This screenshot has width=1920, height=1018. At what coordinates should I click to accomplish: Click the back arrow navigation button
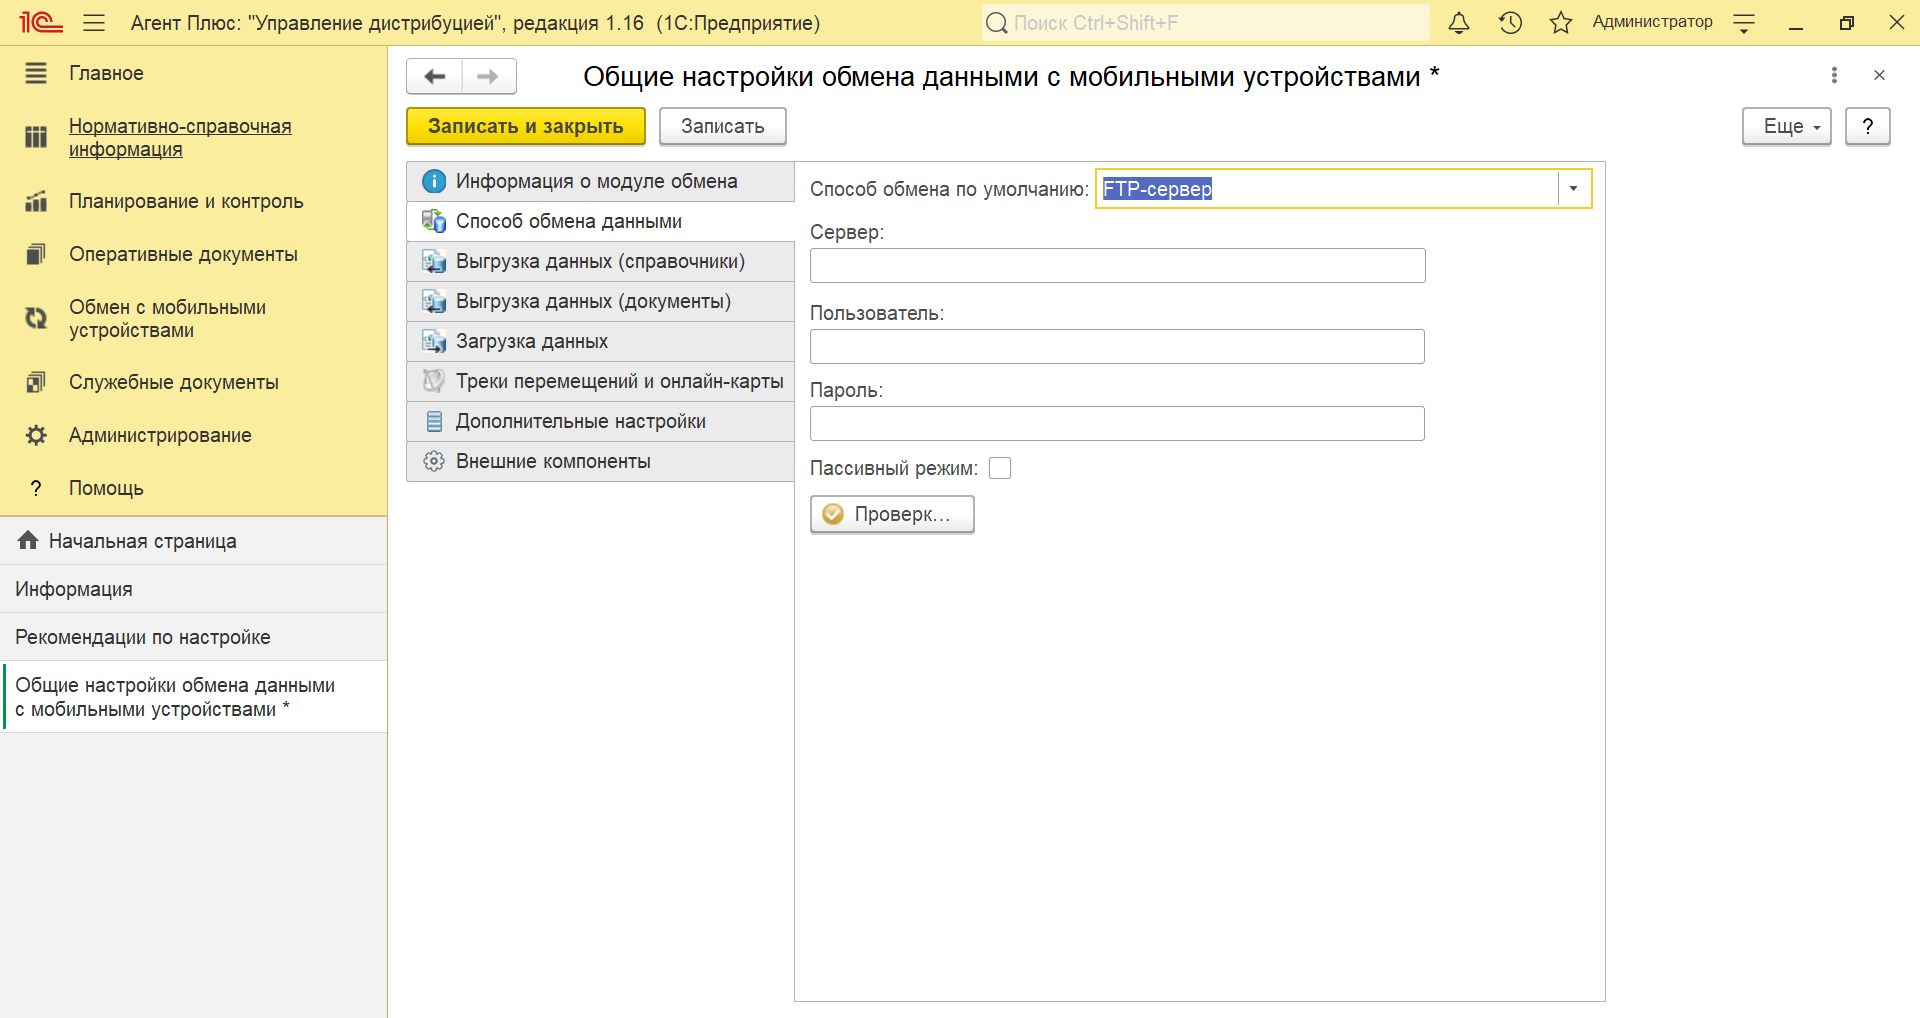coord(434,77)
